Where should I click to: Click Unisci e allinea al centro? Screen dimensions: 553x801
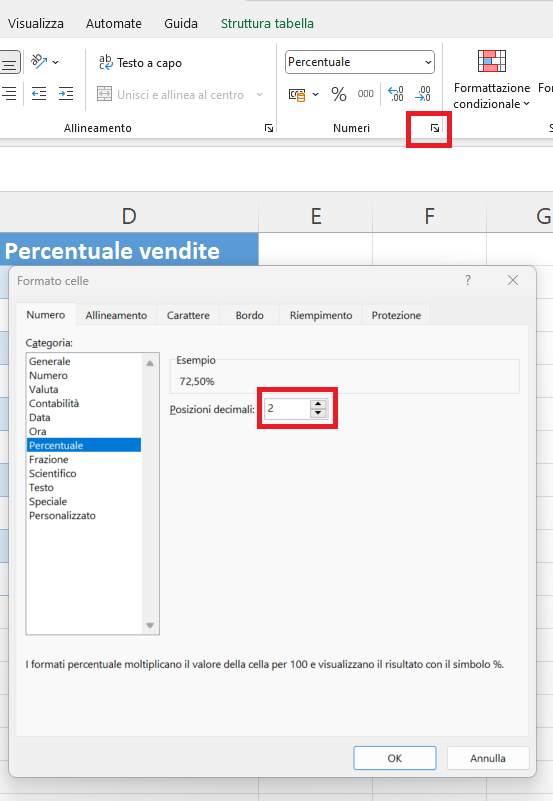[x=171, y=95]
